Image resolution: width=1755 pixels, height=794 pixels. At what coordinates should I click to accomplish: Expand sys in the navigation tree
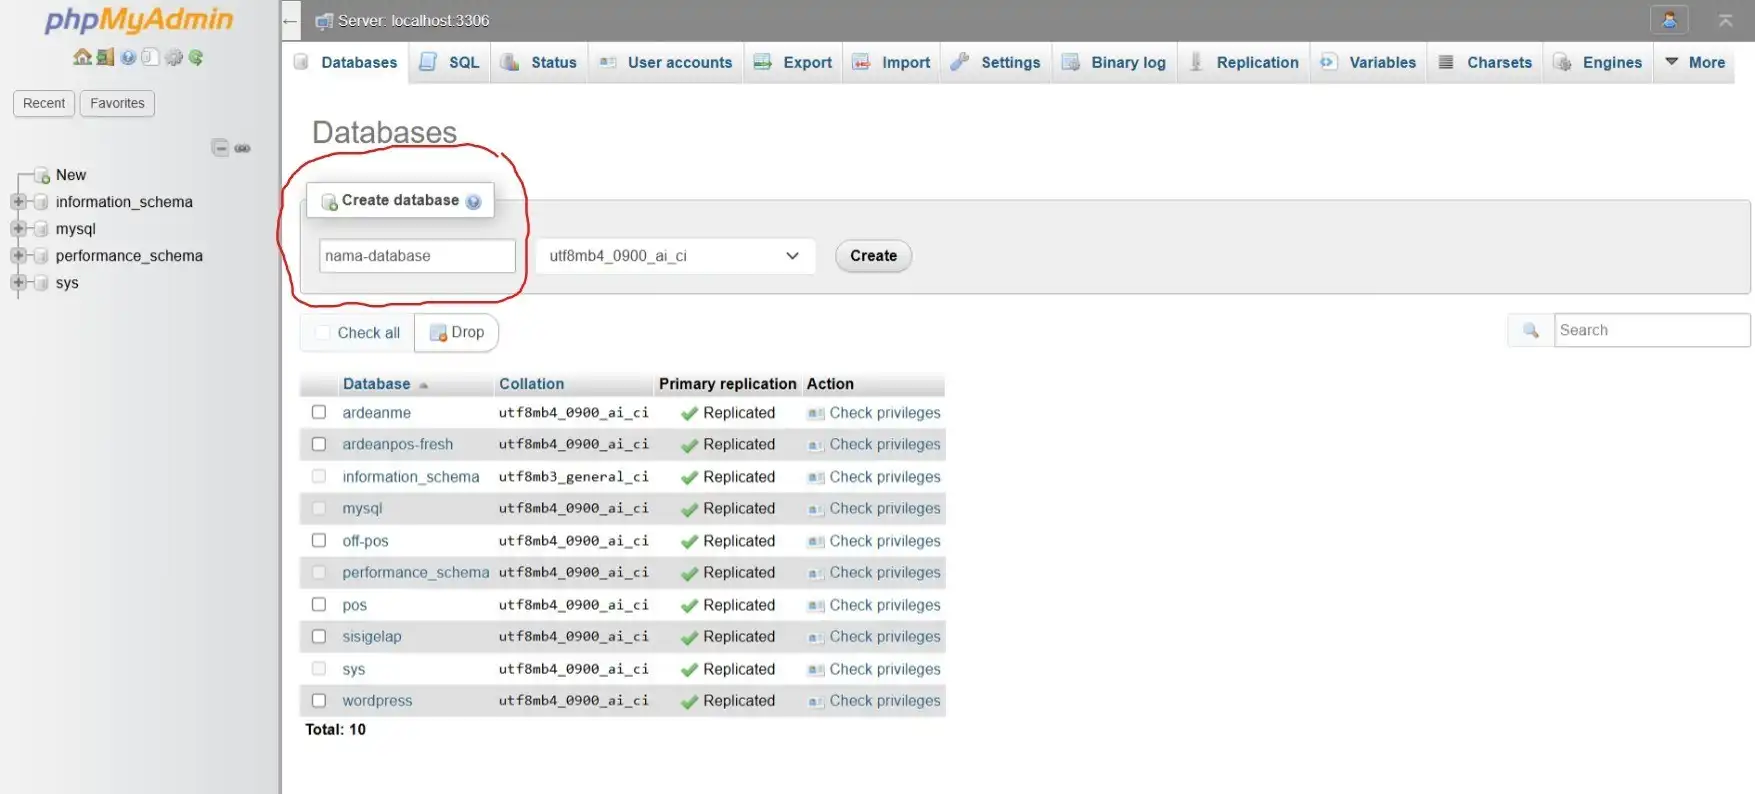18,283
